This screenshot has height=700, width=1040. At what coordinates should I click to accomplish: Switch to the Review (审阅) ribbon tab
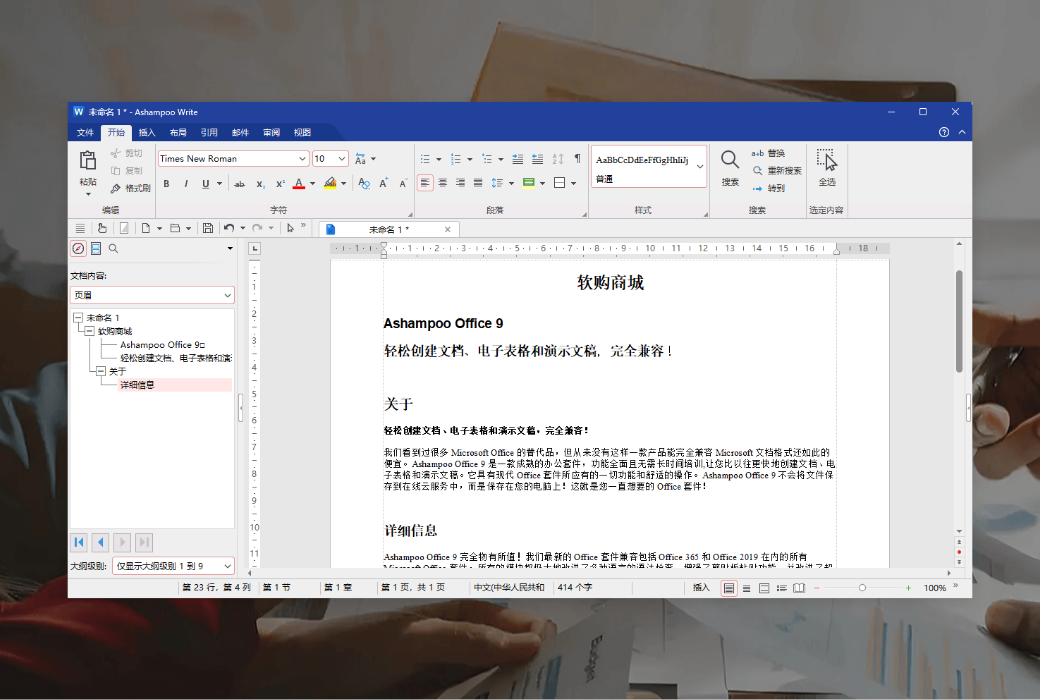[271, 133]
